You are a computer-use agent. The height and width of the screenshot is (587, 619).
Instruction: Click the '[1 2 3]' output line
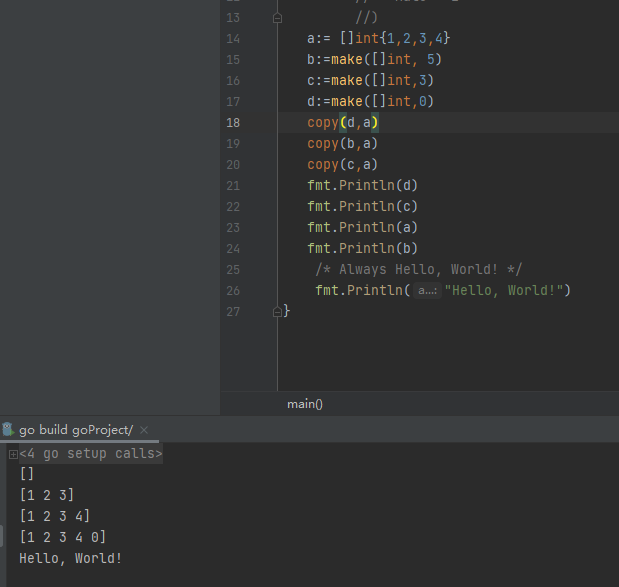tap(47, 495)
